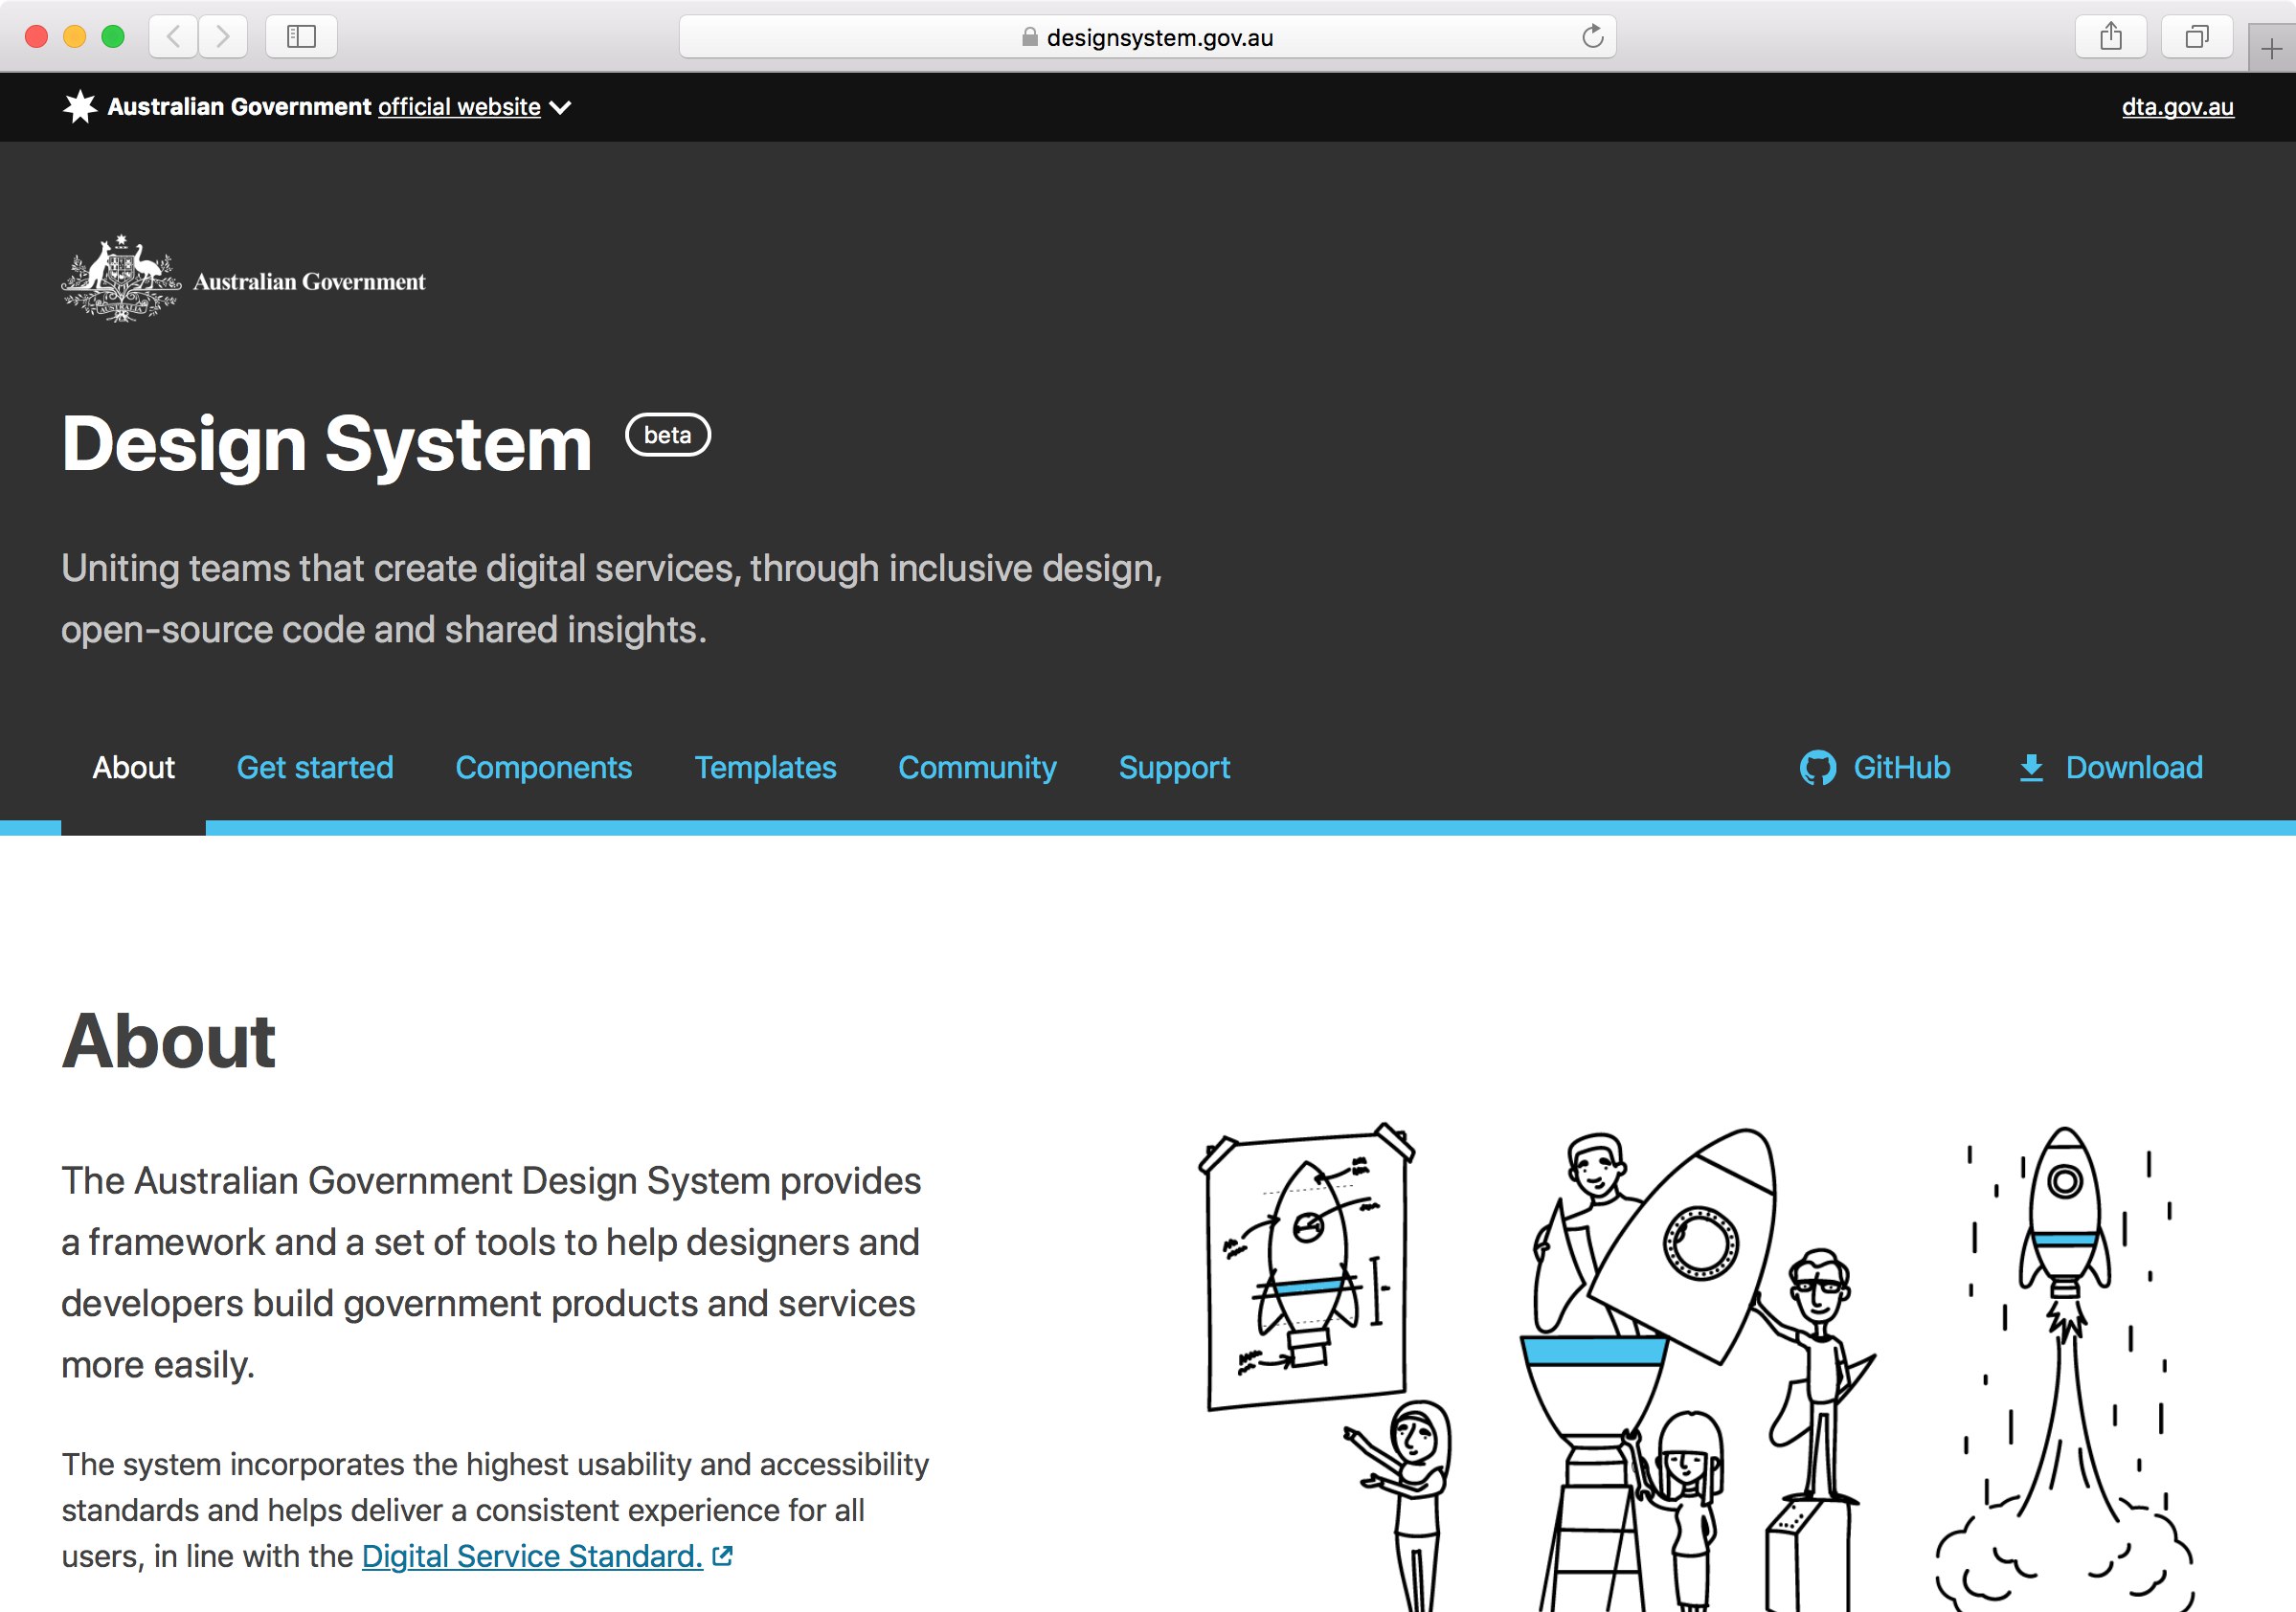
Task: Click the Design System heading link
Action: pyautogui.click(x=327, y=444)
